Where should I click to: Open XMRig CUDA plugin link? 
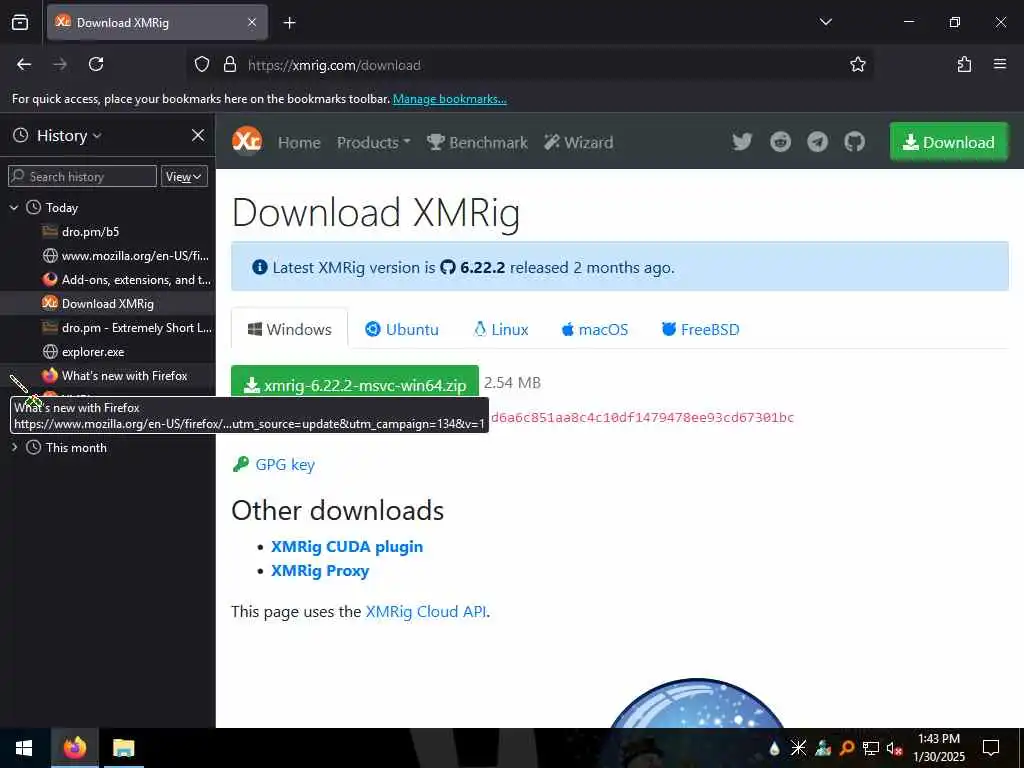coord(347,547)
